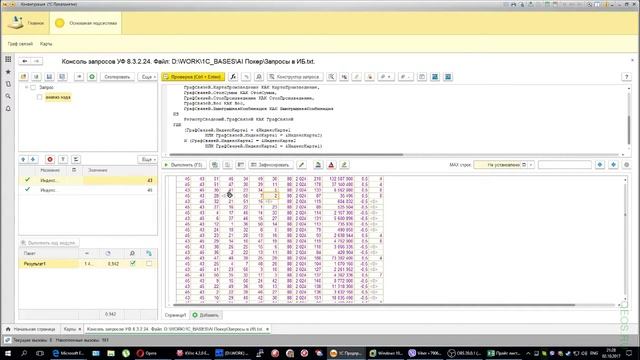This screenshot has width=640, height=360.
Task: Click the red A font color icon
Action: click(x=331, y=165)
